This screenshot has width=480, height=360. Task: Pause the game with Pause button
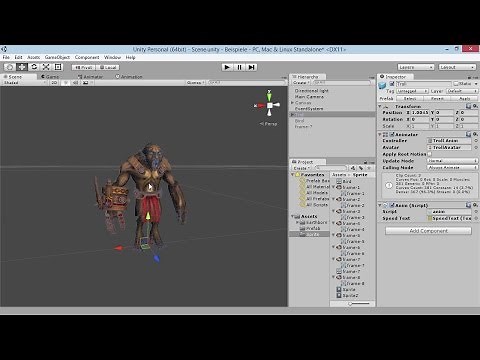click(x=239, y=67)
